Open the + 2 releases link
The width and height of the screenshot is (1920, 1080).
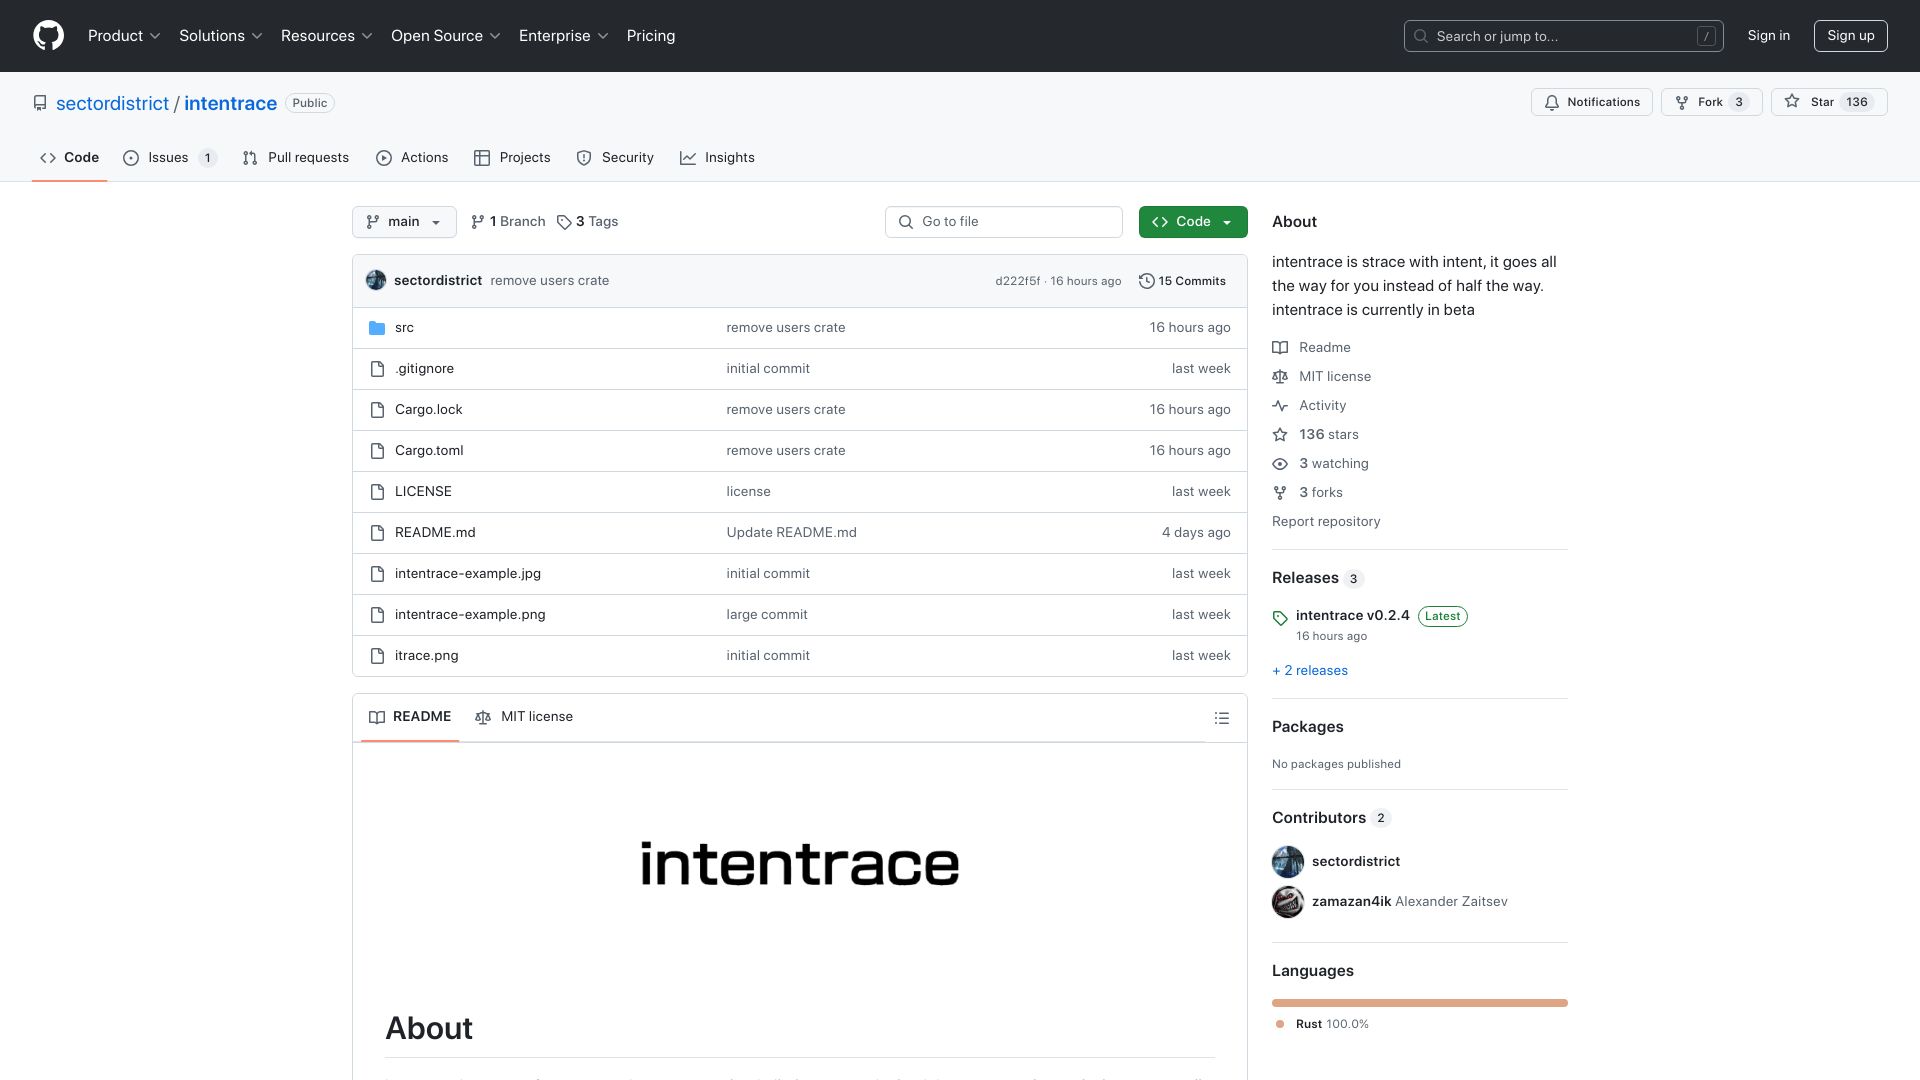(1310, 671)
